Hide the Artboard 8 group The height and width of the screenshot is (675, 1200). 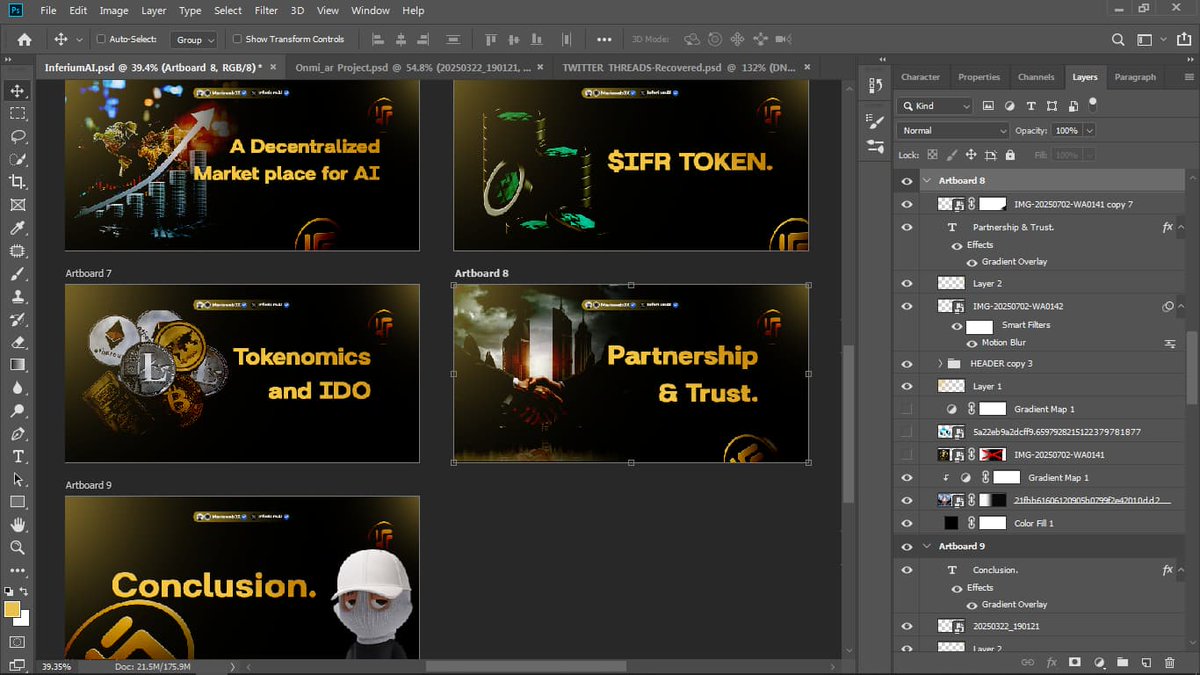click(907, 181)
